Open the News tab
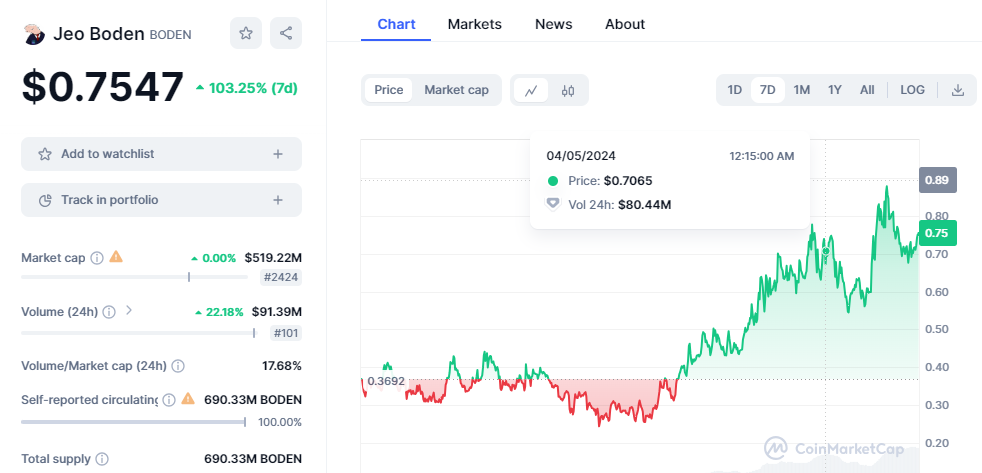Screen dimensions: 982x473 click(554, 24)
